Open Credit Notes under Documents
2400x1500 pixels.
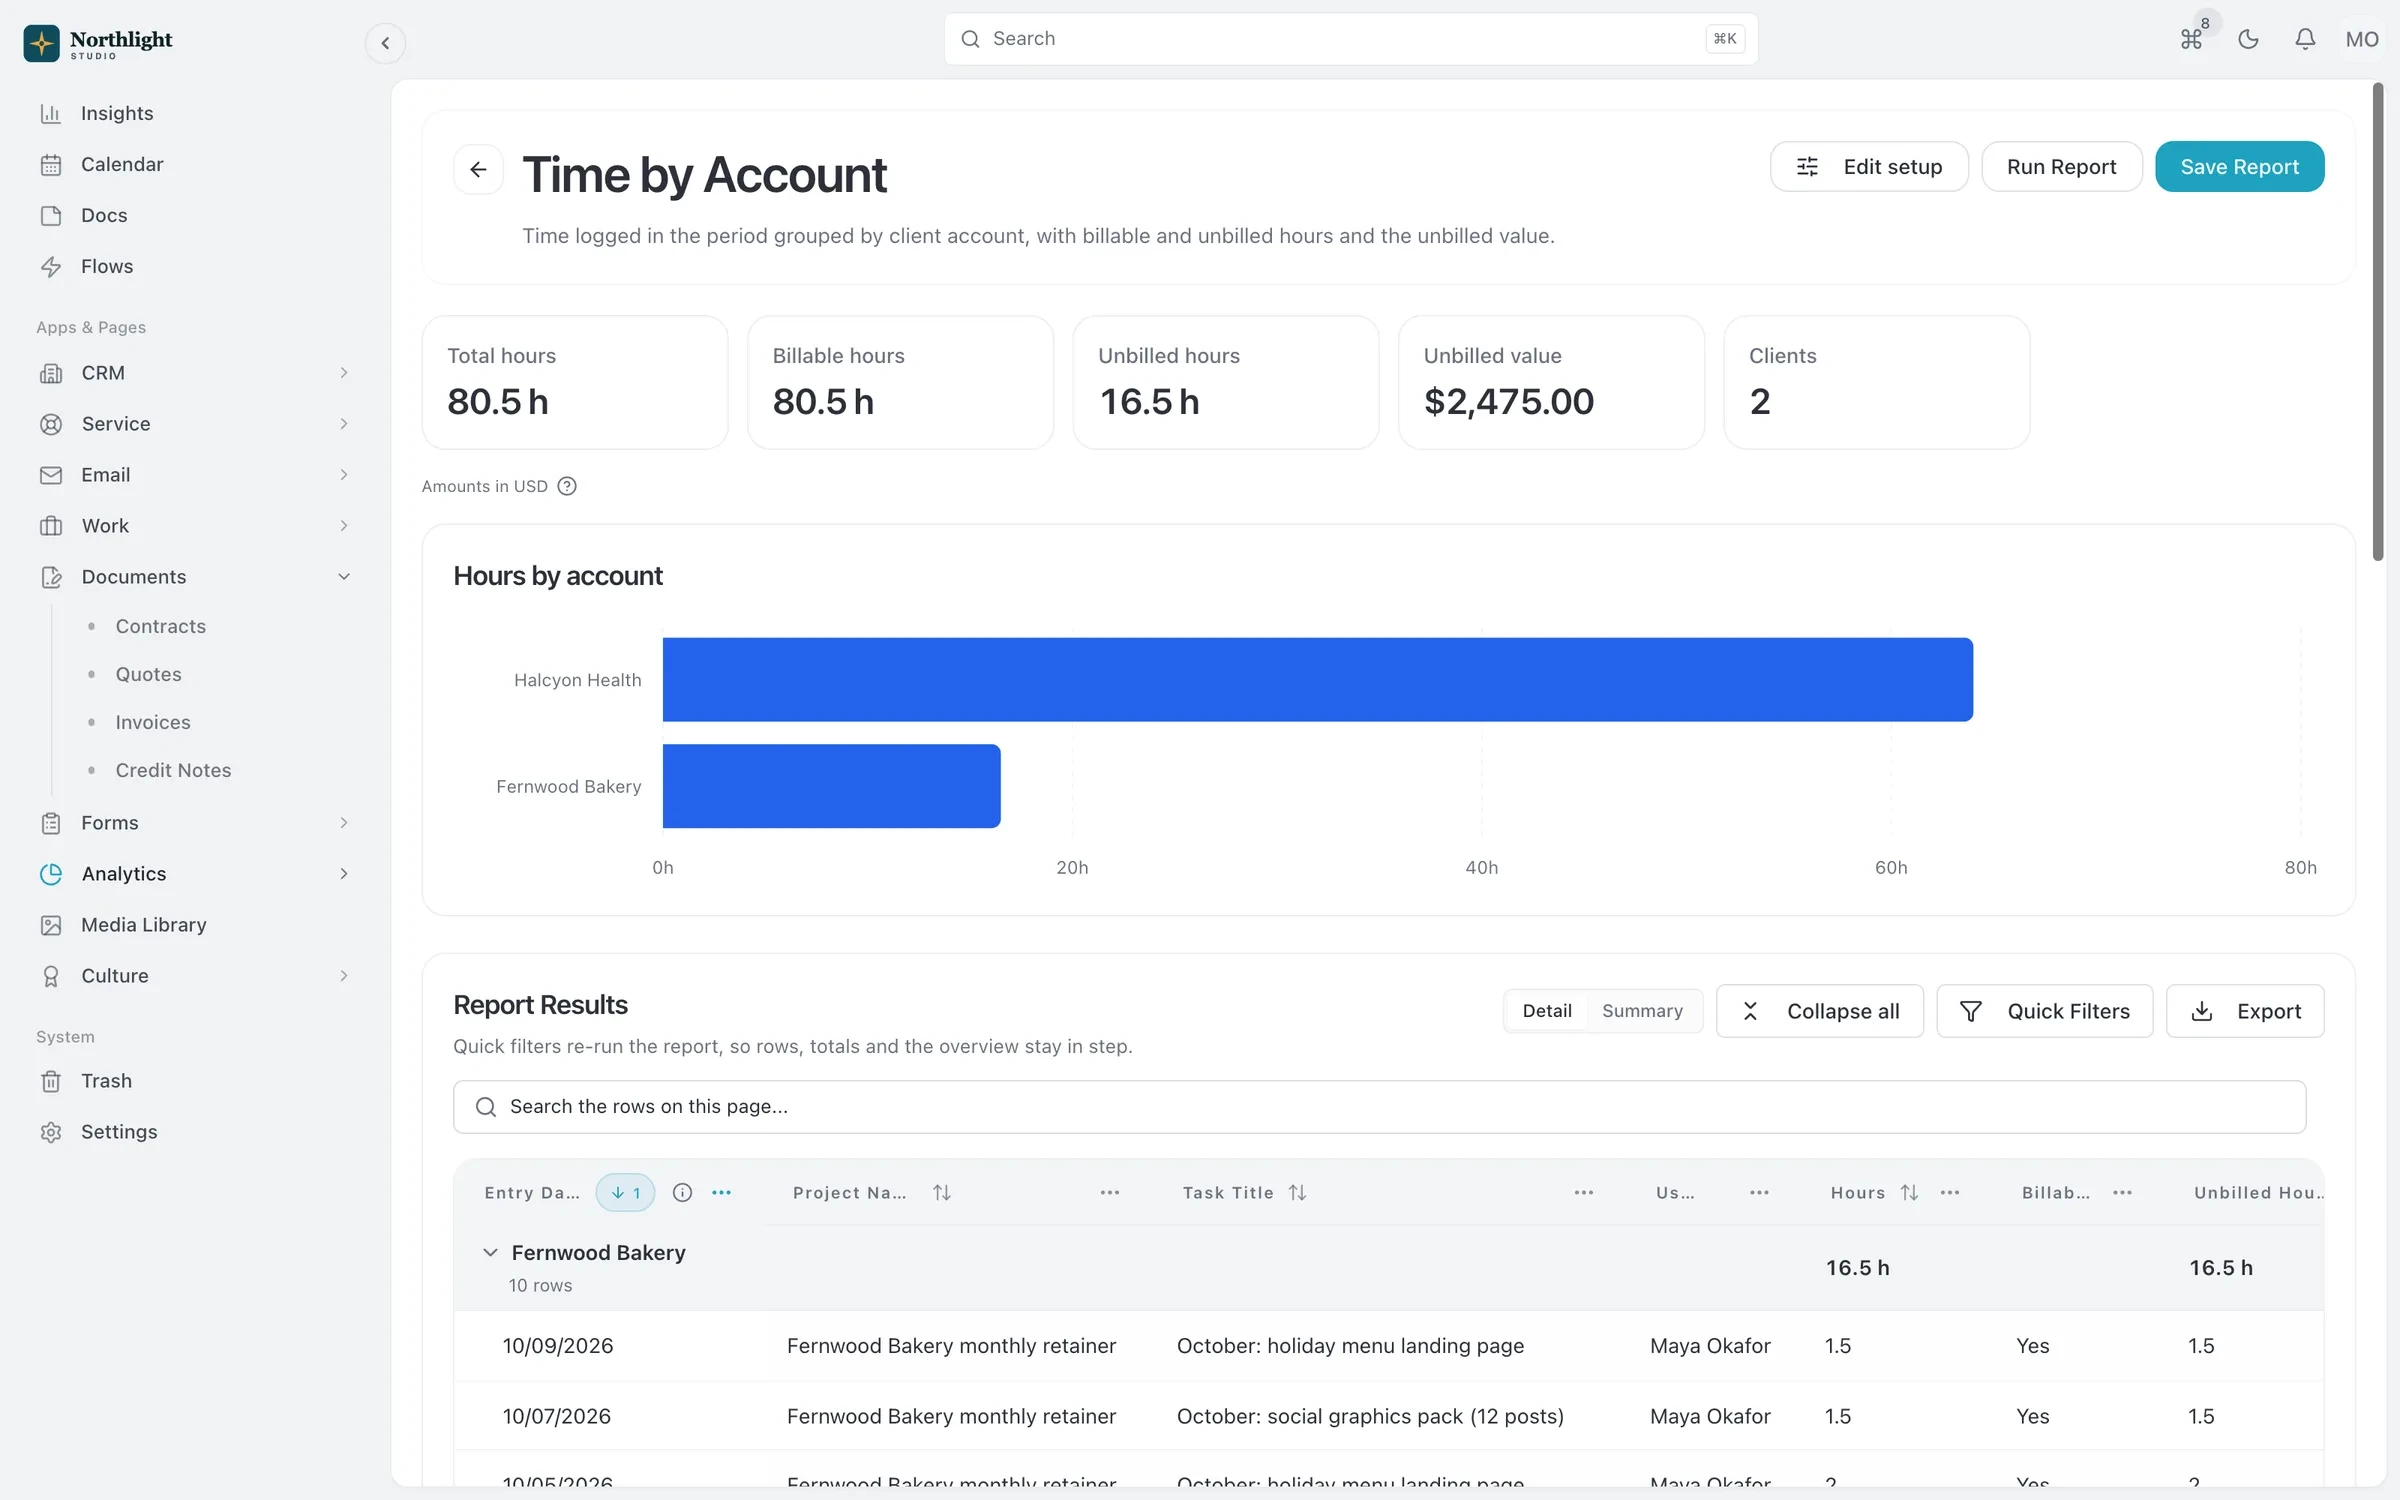173,770
